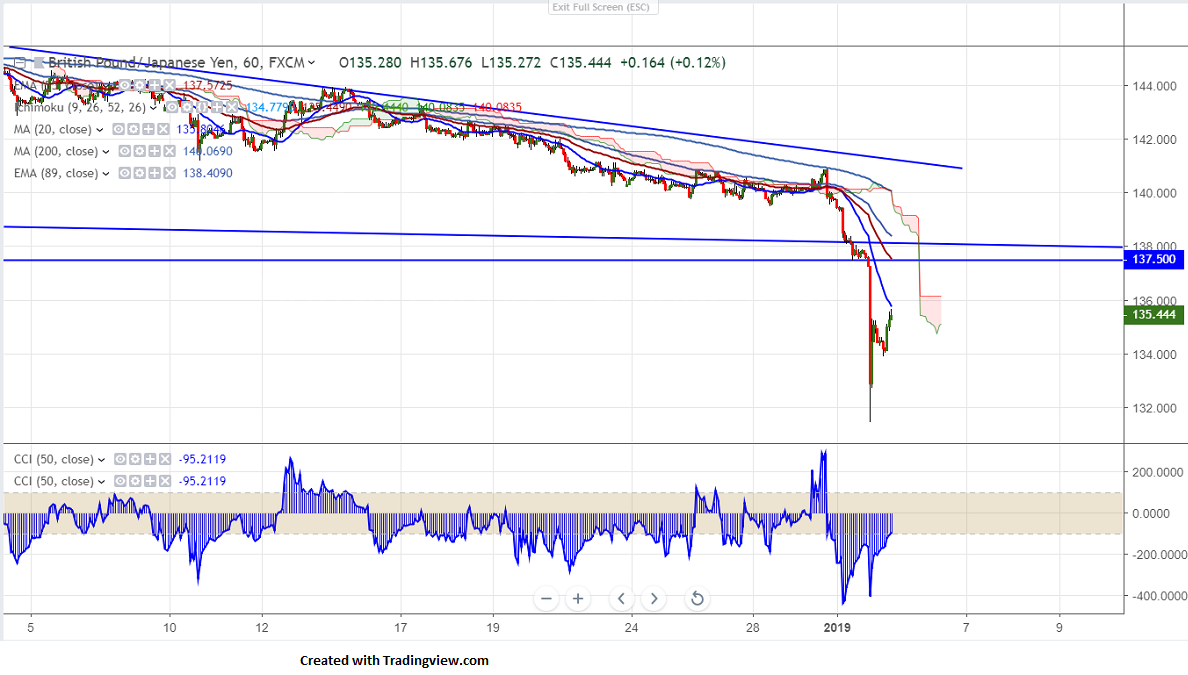Expand MA (200, close) dropdown arrow
The width and height of the screenshot is (1188, 675).
106,152
